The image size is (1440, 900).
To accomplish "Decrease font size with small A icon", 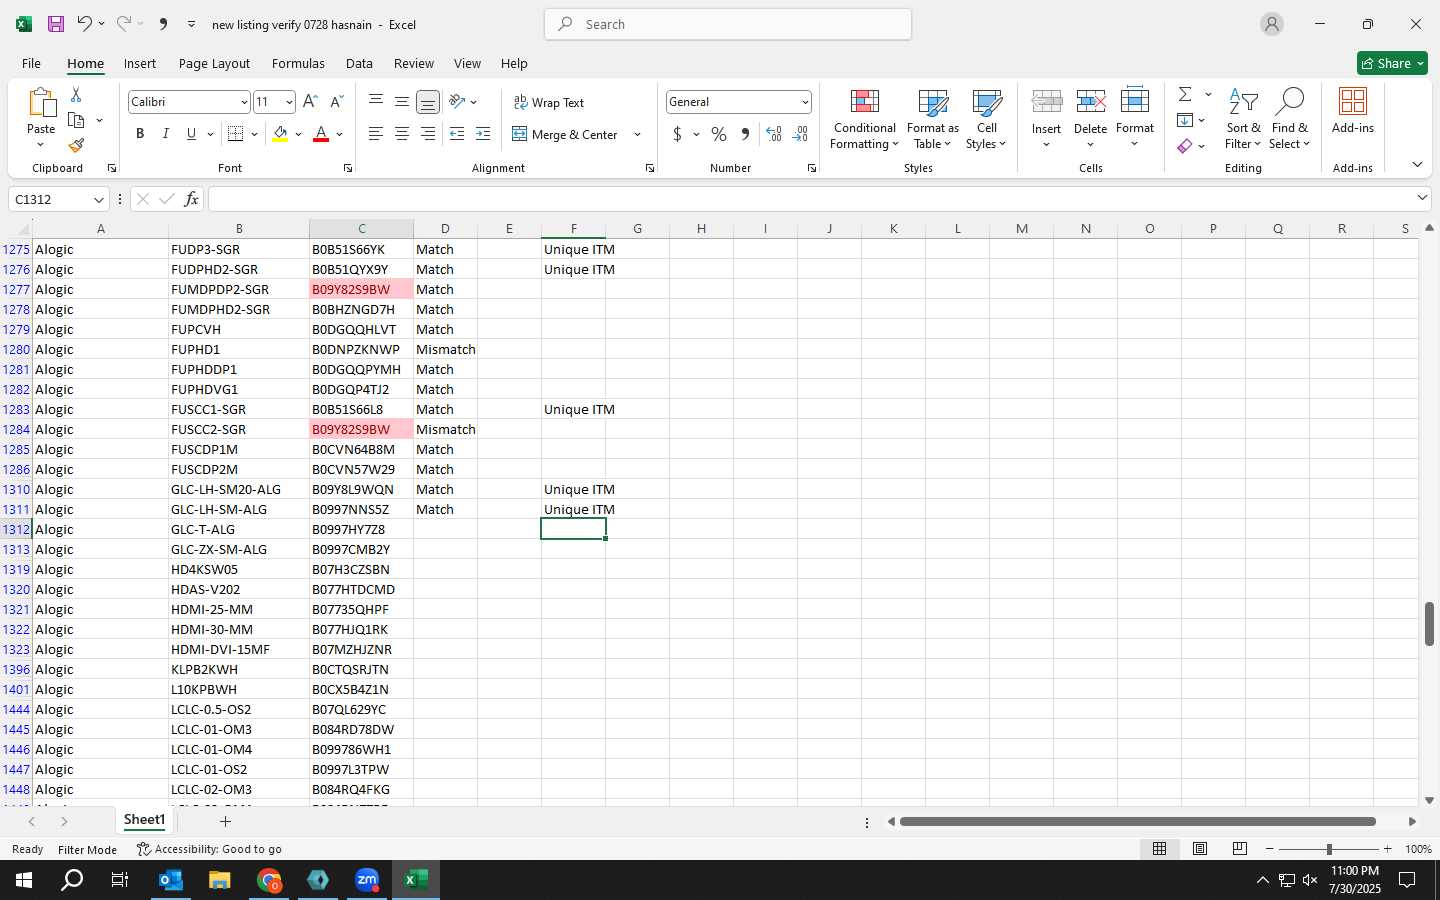I will click(x=336, y=102).
